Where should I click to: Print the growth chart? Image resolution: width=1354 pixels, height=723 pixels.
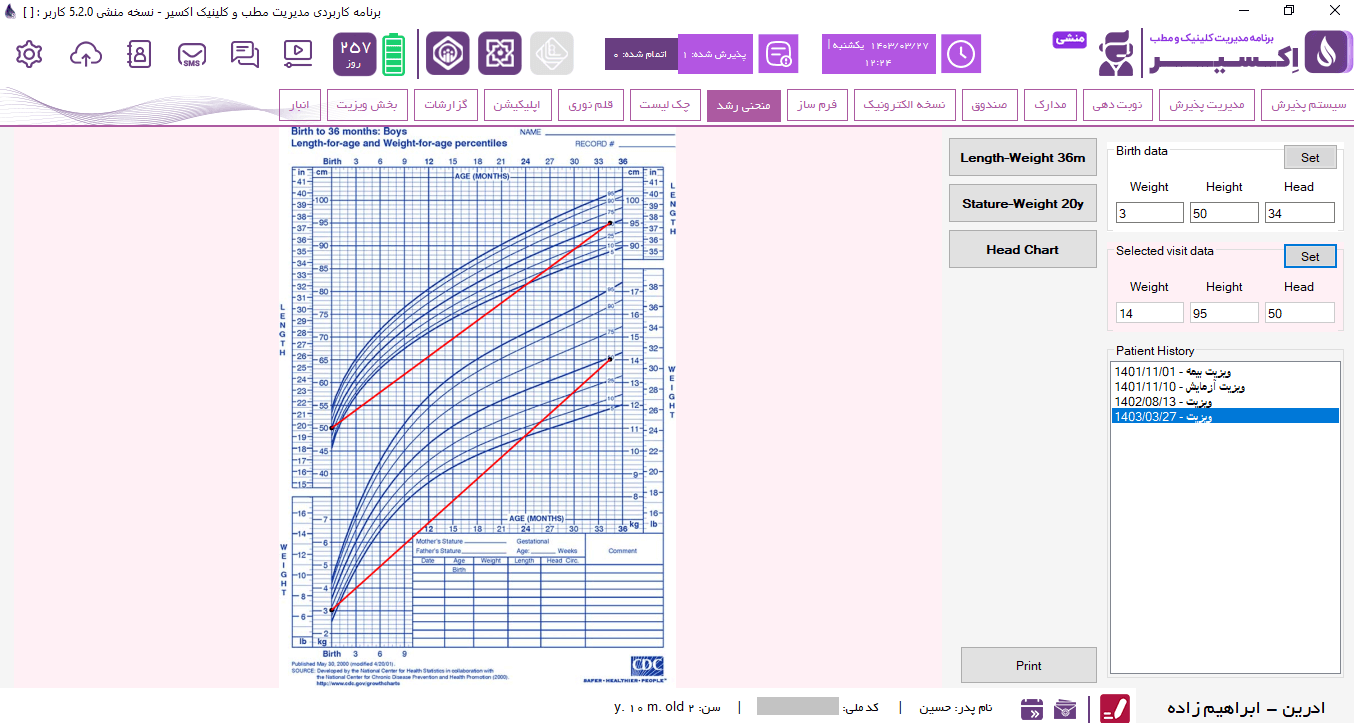1028,665
